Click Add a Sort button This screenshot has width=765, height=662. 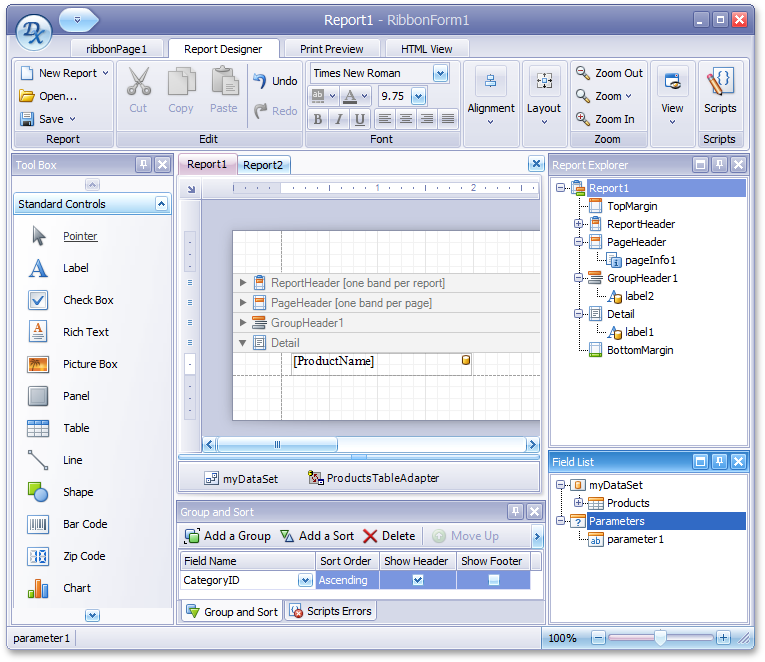(x=317, y=536)
